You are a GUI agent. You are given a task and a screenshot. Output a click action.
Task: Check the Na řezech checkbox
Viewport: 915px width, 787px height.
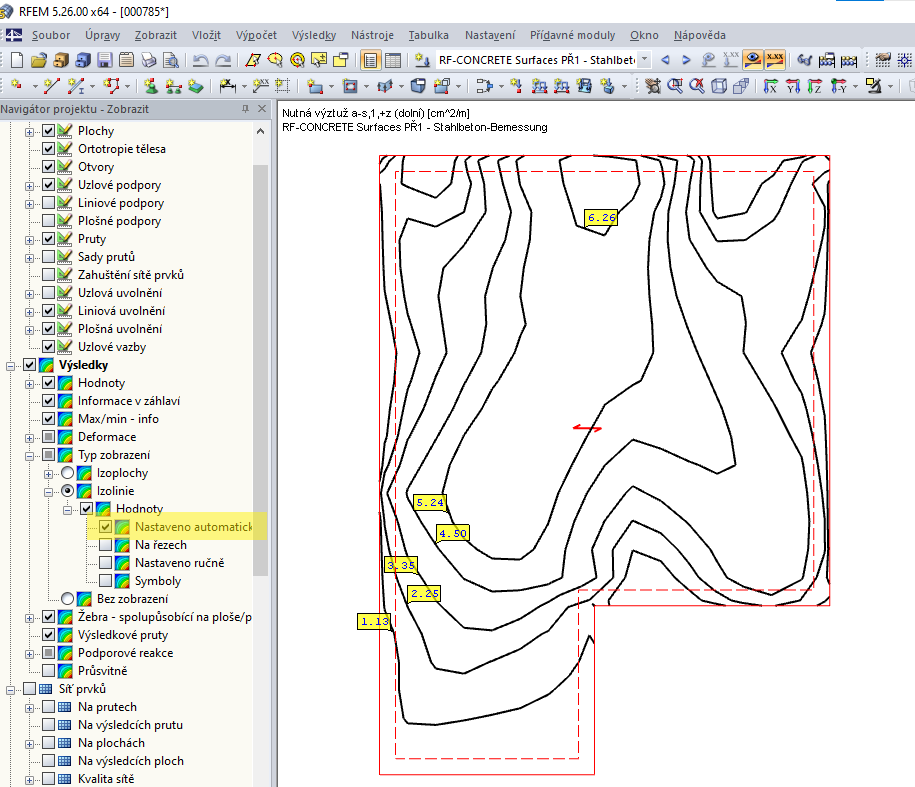tap(105, 545)
